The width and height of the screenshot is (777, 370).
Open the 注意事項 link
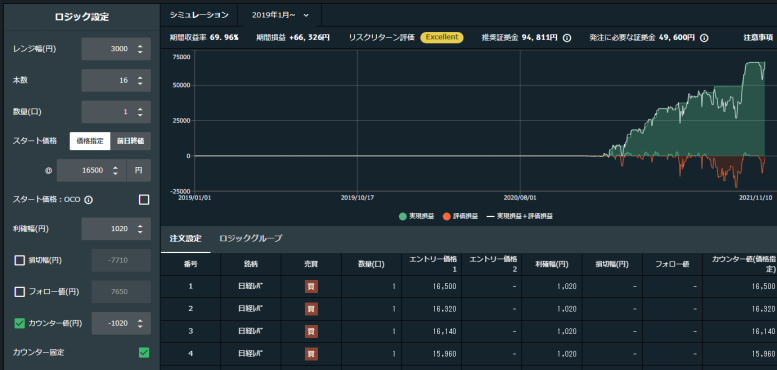758,38
